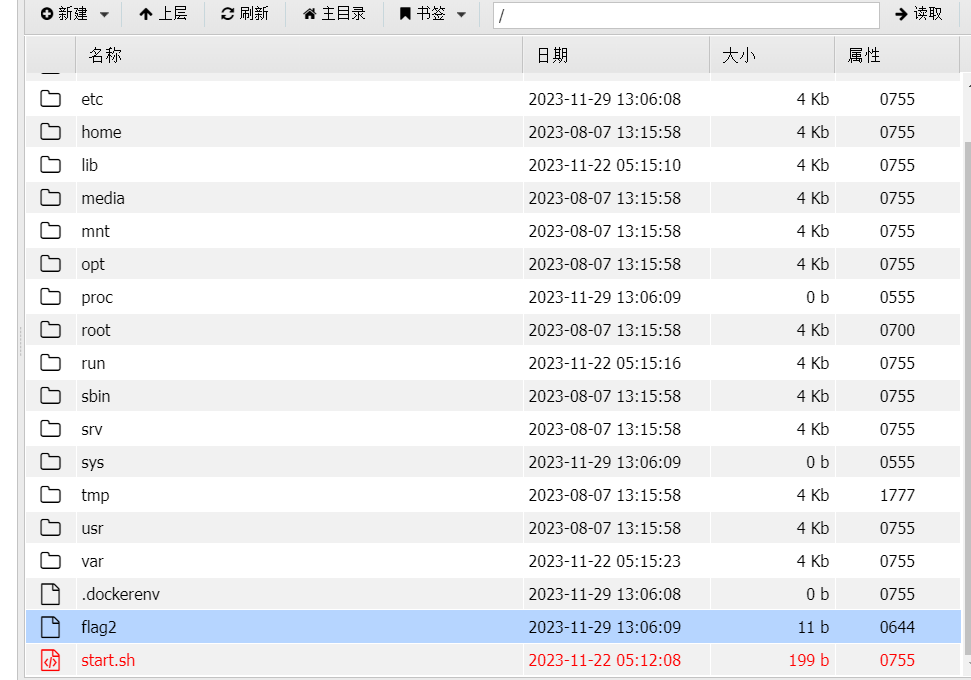Click the file list vertical scrollbar
This screenshot has height=680, width=971.
(965, 400)
